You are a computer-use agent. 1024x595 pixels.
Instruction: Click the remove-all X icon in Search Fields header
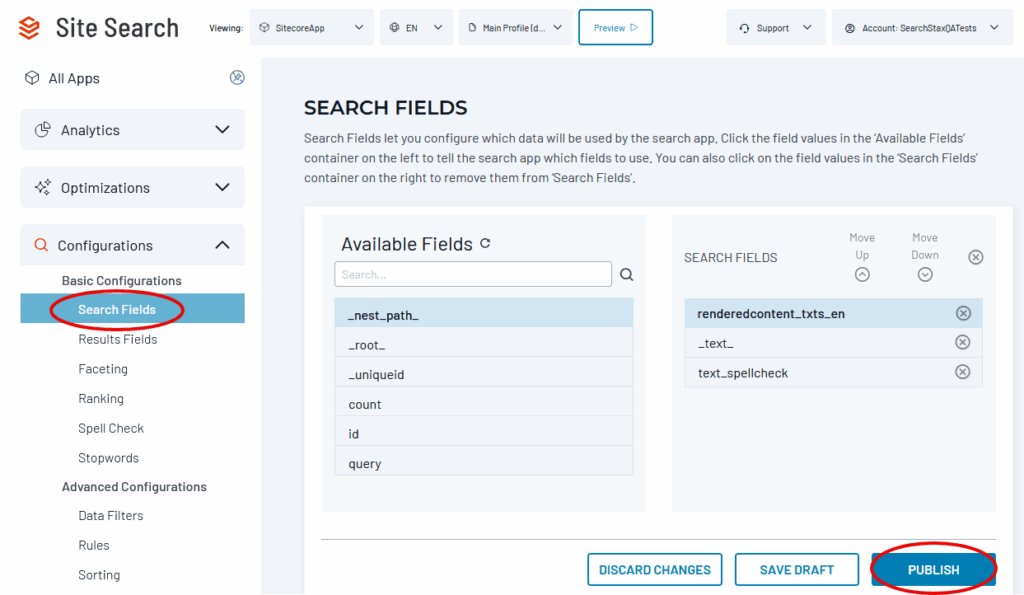pyautogui.click(x=976, y=257)
